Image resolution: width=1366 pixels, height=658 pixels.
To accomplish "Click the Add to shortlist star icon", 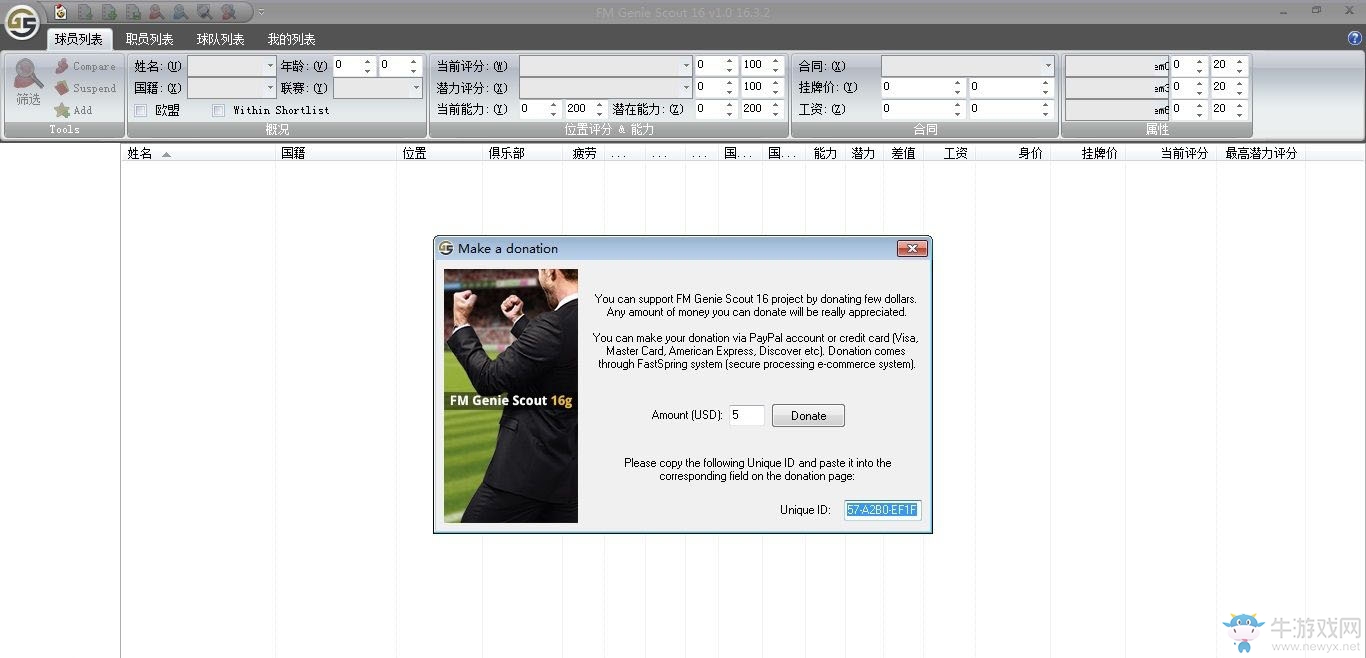I will point(62,110).
